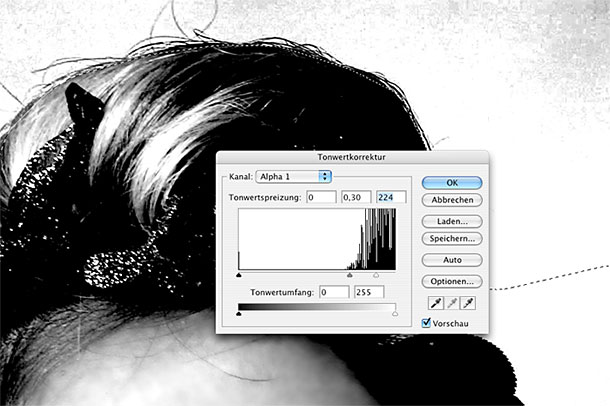
Task: Open the Optionen... dialog button
Action: coord(452,281)
